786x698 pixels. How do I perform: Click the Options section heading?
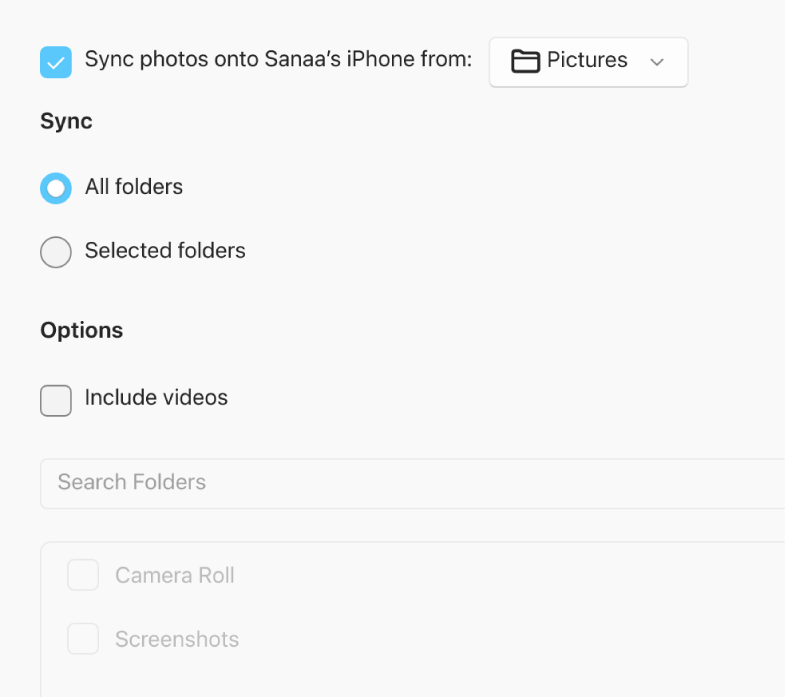82,331
